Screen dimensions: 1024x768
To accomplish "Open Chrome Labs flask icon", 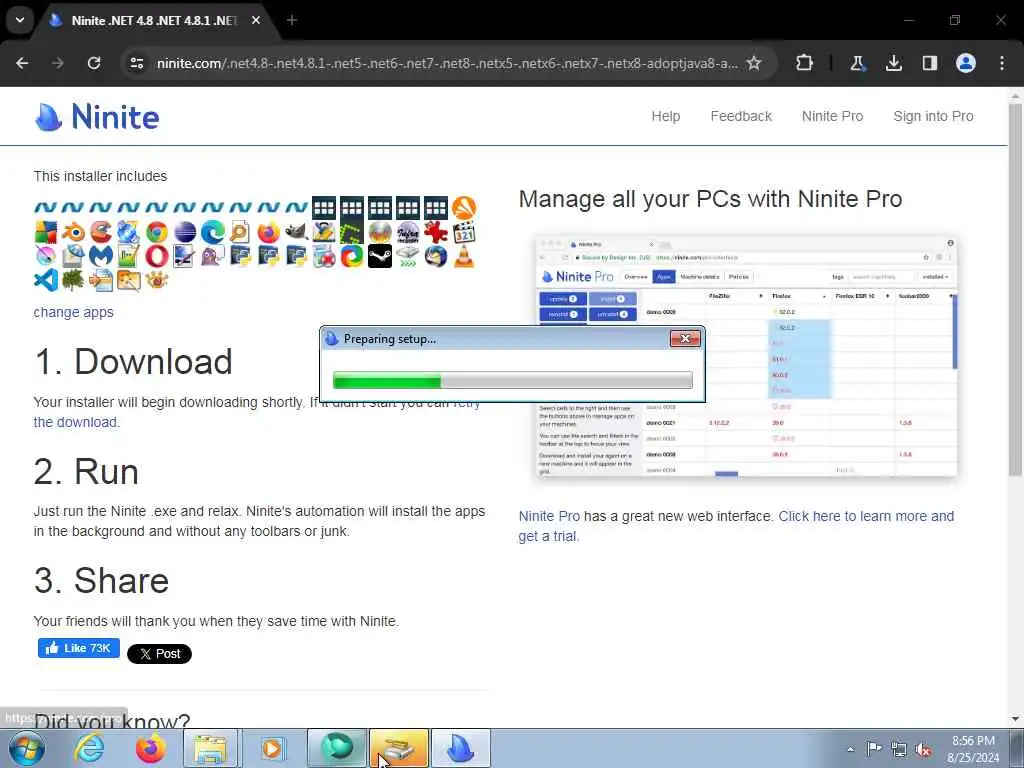I will coord(857,63).
